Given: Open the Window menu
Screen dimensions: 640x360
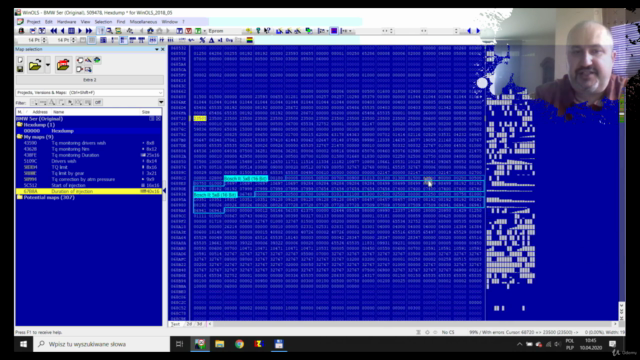Looking at the screenshot, I should (x=169, y=22).
